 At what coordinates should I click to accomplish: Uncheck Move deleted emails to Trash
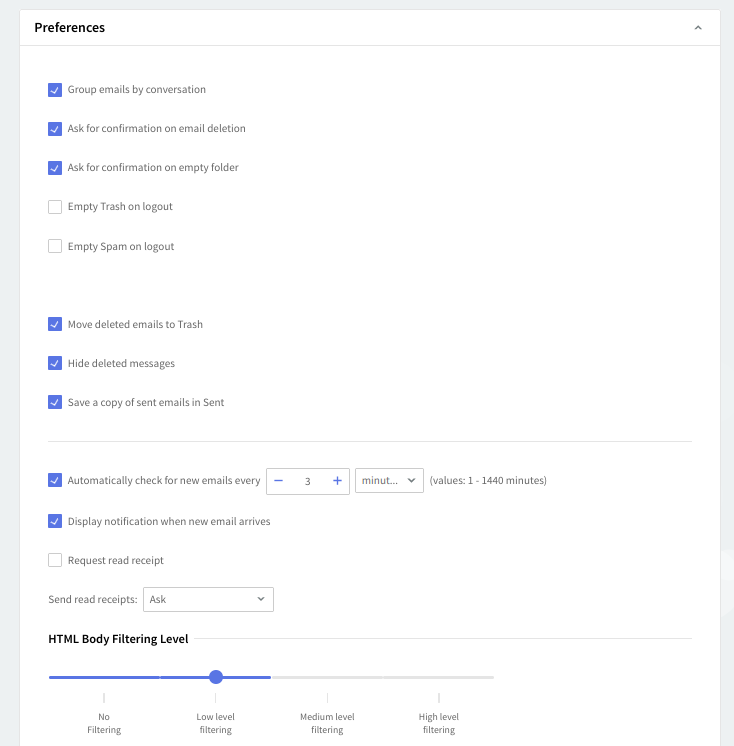coord(55,325)
